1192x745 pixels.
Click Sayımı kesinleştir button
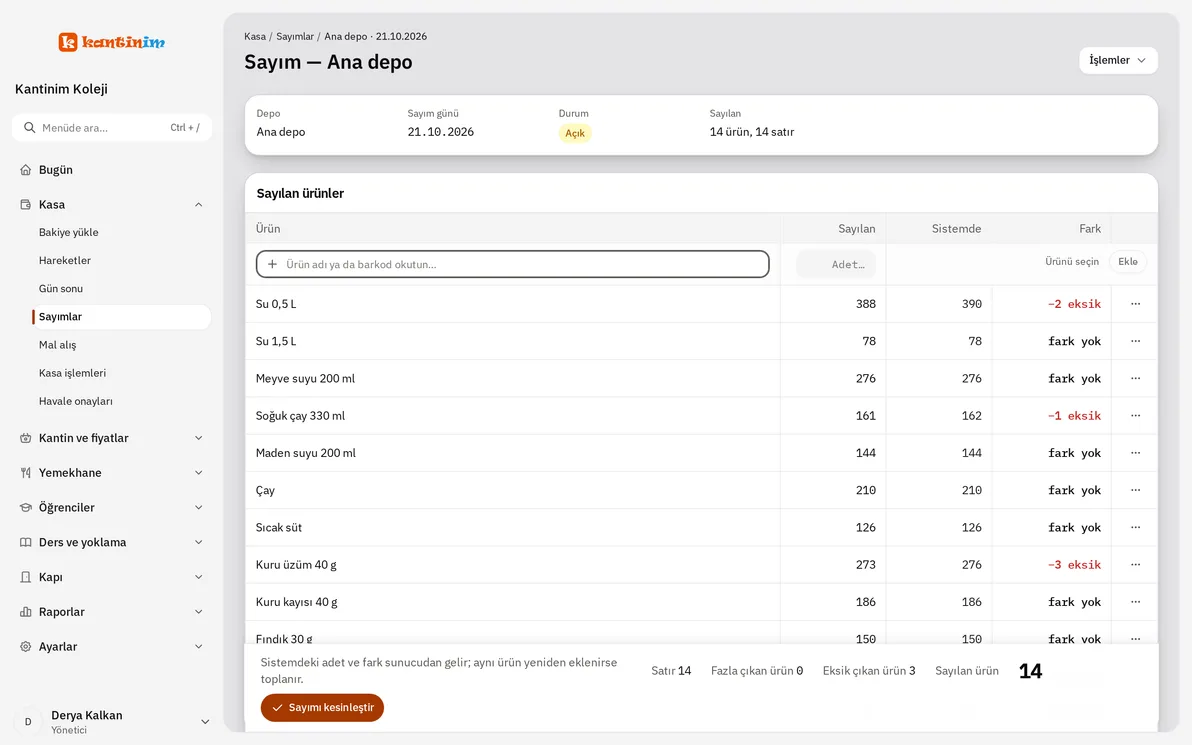pyautogui.click(x=322, y=708)
